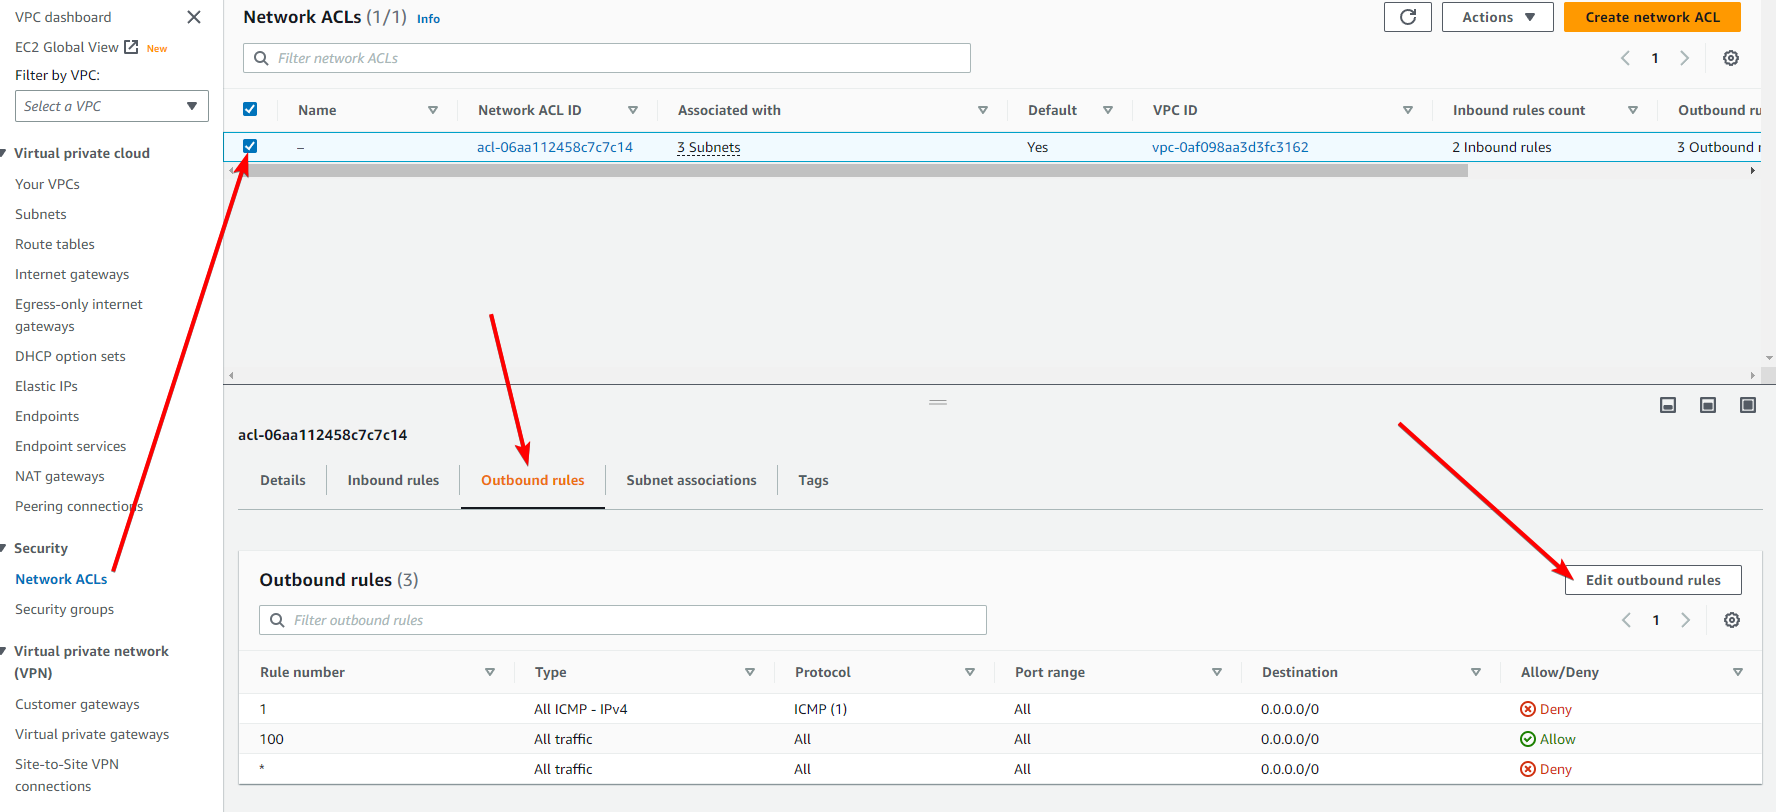Open Security groups page

(x=64, y=609)
